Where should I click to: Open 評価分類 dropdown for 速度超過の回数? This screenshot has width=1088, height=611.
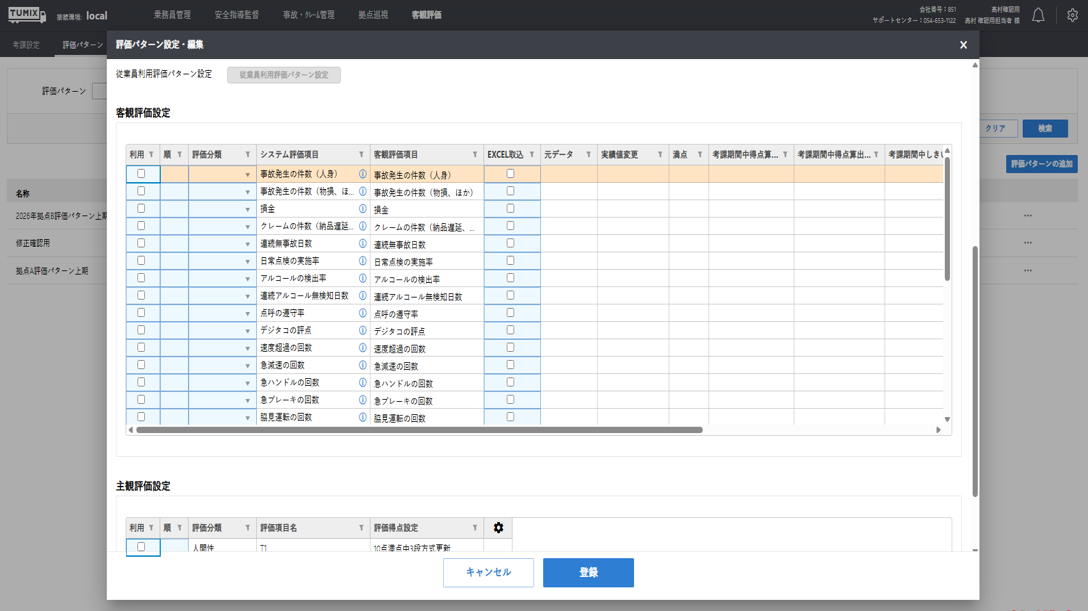click(247, 348)
